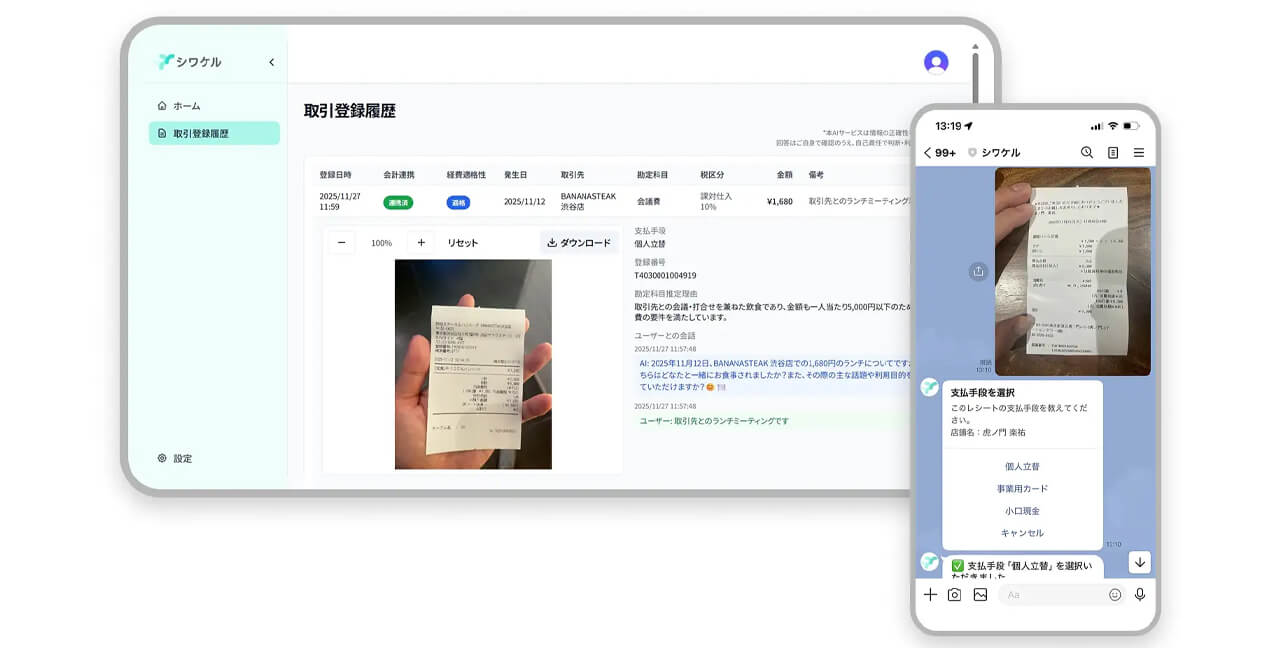This screenshot has height=648, width=1280.
Task: Download the receipt via the ダウンロード icon
Action: pyautogui.click(x=579, y=241)
